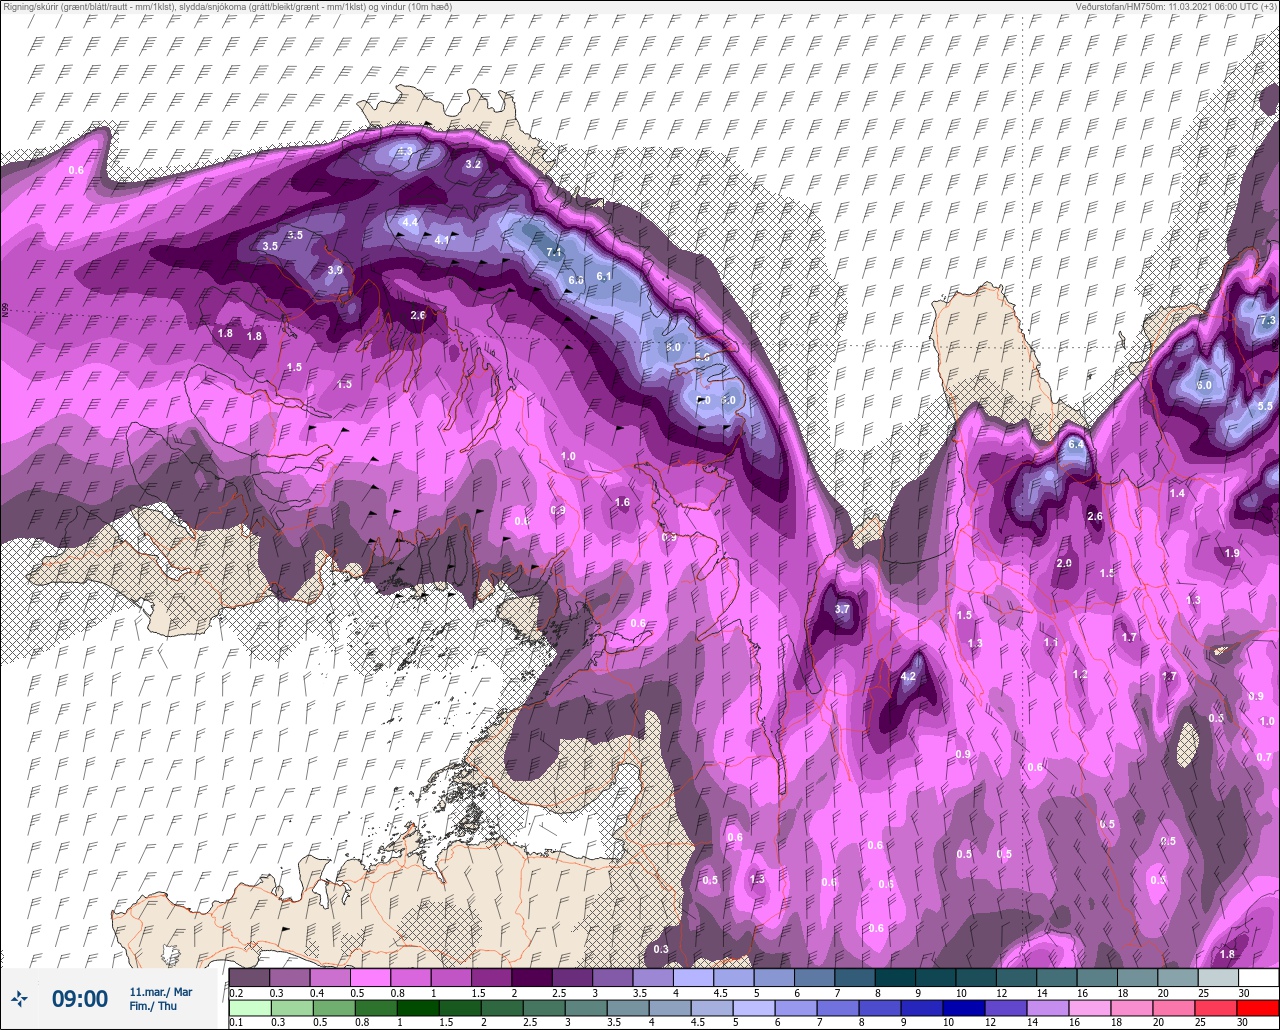Viewport: 1280px width, 1030px height.
Task: Click the 4.2 precipitation value on the map
Action: [908, 677]
